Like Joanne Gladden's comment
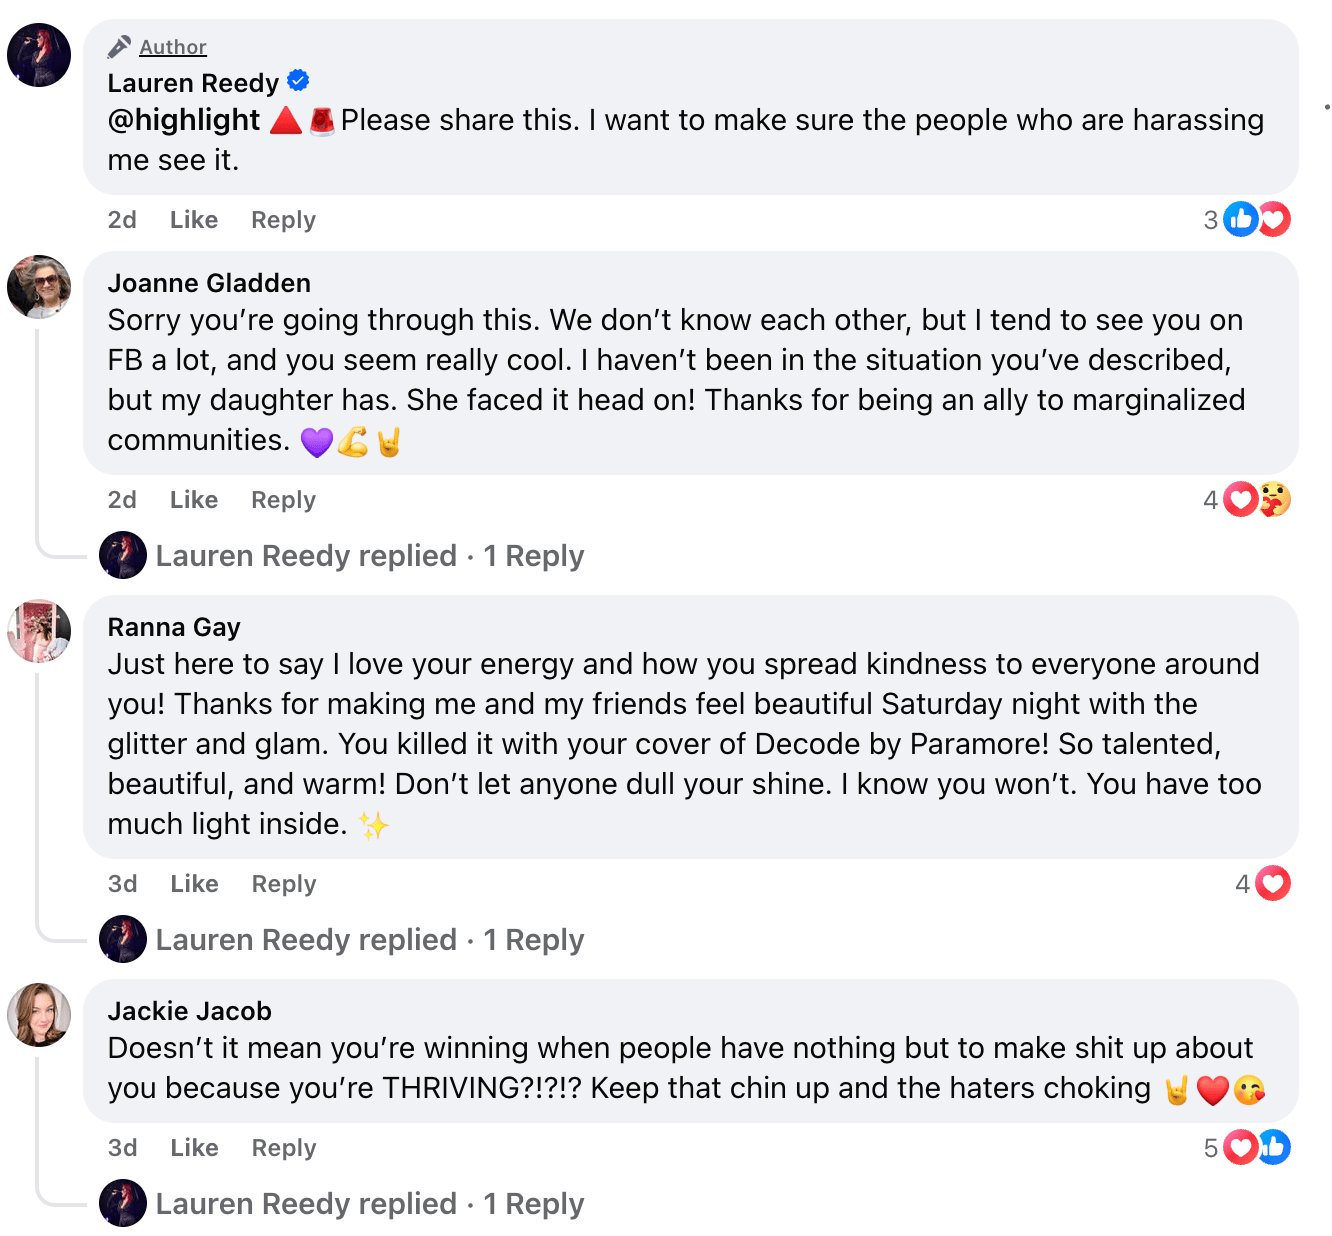The width and height of the screenshot is (1332, 1236). (x=193, y=499)
